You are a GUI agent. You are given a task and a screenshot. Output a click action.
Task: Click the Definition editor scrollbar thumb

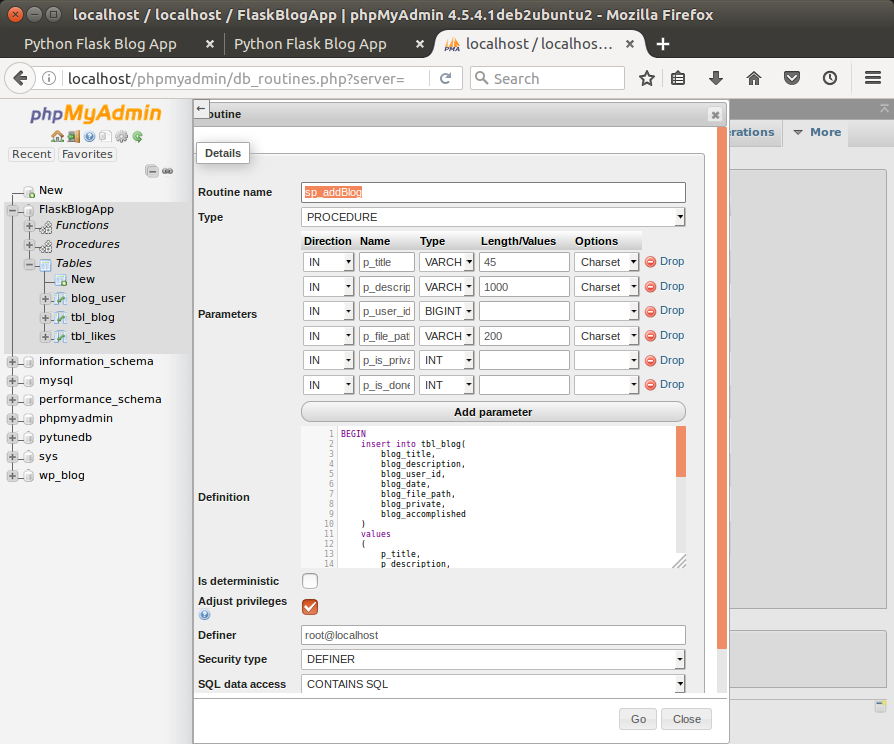681,451
